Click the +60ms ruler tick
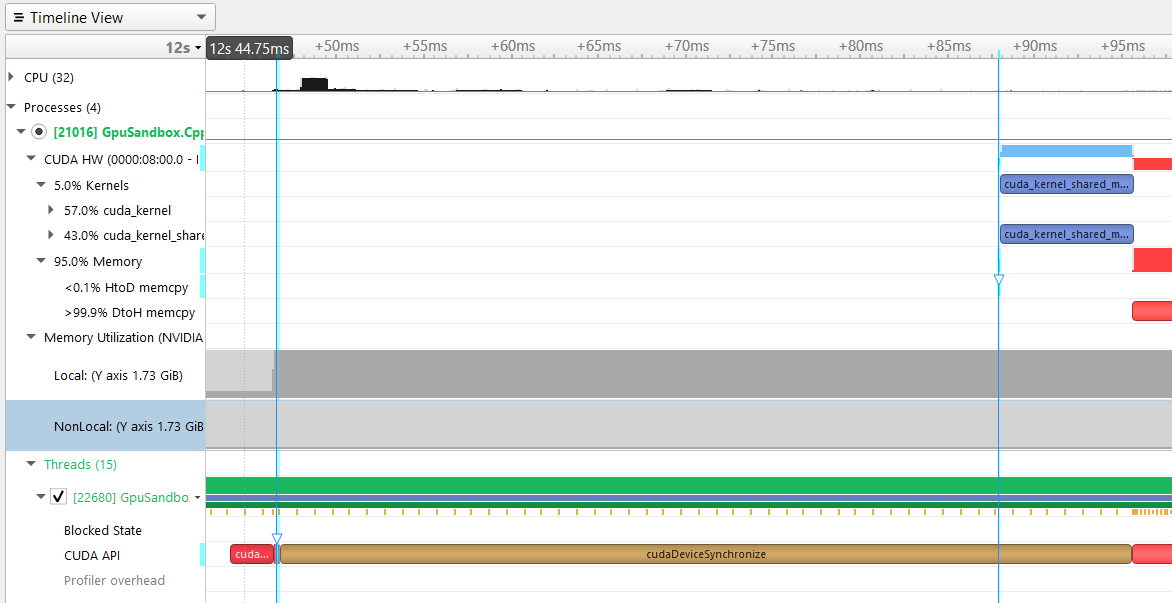 513,46
